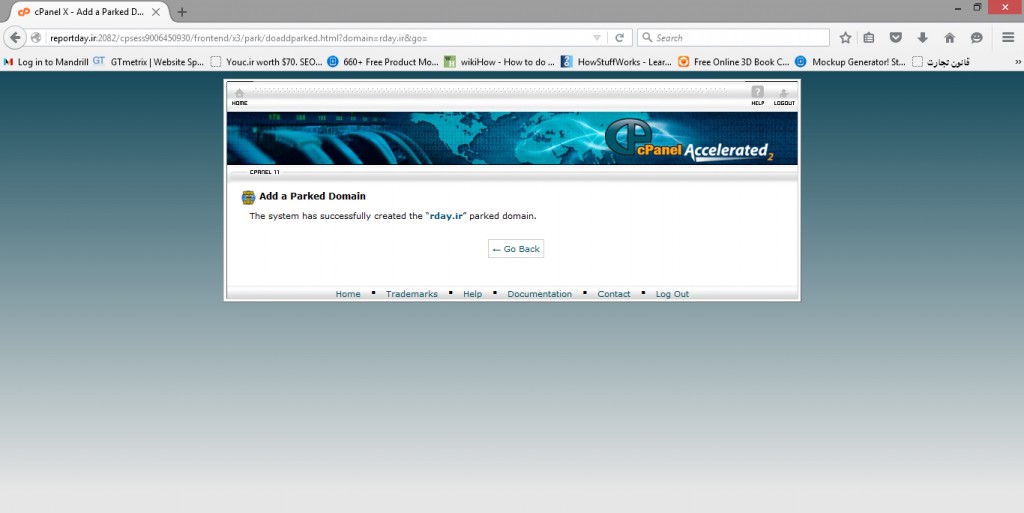
Task: Open cPanel Help question mark icon
Action: 757,94
